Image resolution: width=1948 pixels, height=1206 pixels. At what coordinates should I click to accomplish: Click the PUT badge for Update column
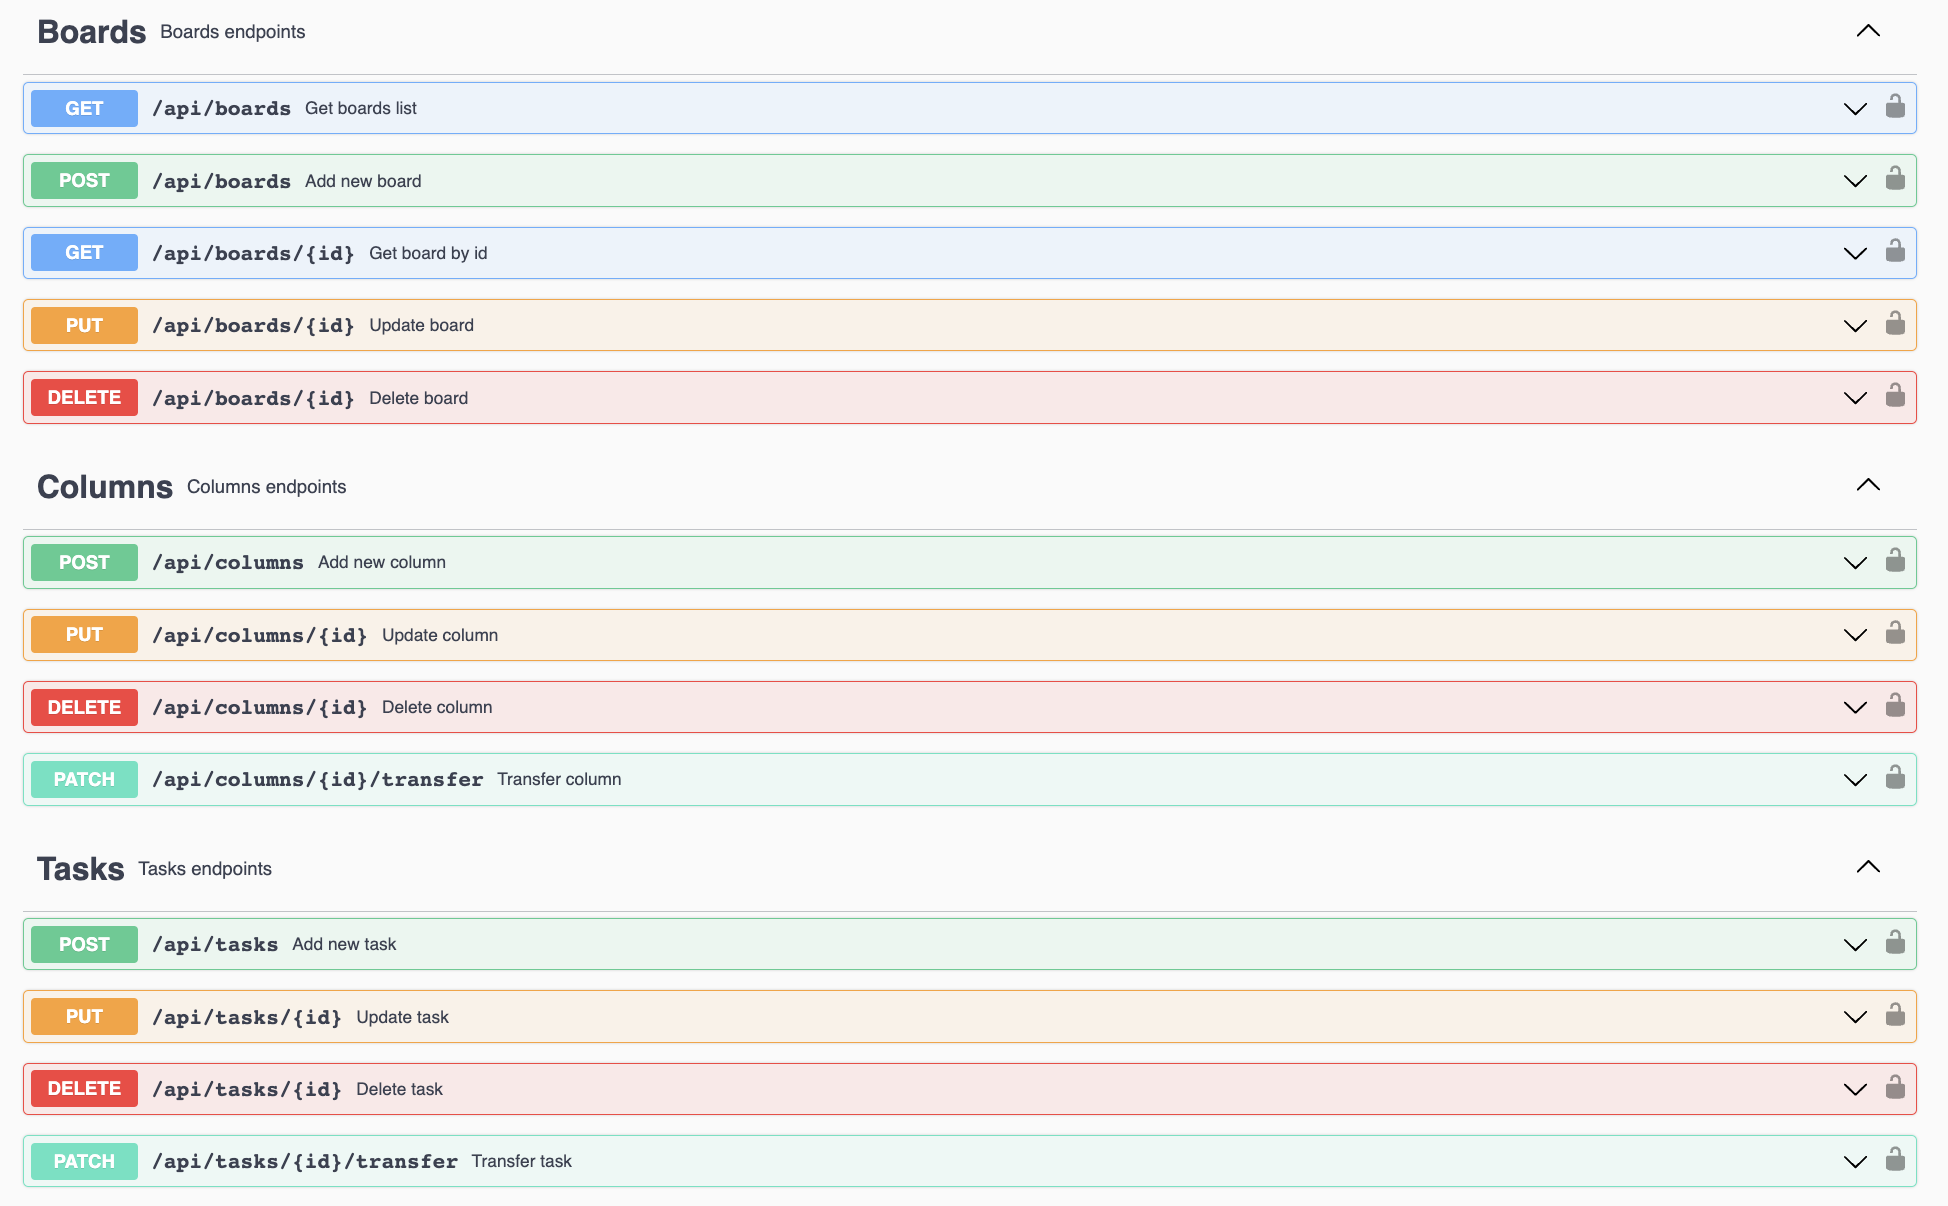[84, 634]
